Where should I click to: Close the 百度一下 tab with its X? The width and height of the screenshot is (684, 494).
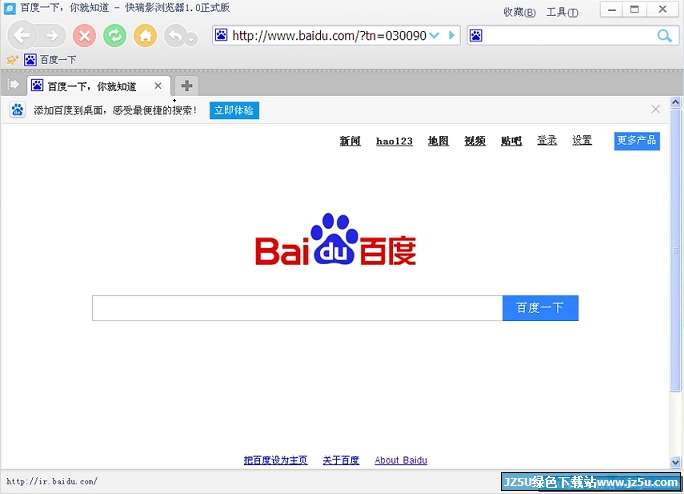(x=158, y=86)
